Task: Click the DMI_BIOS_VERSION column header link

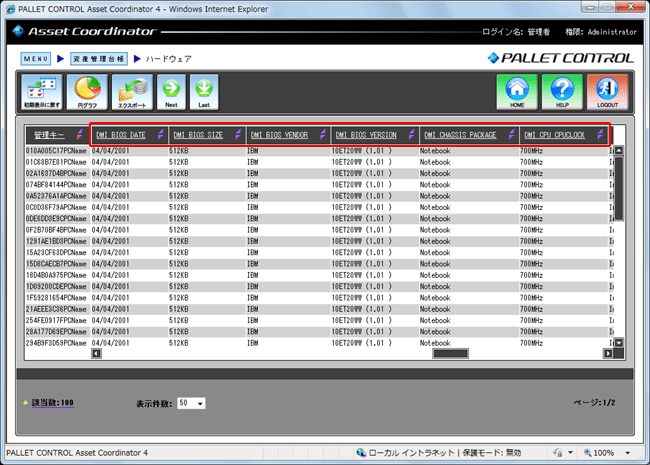Action: point(366,135)
